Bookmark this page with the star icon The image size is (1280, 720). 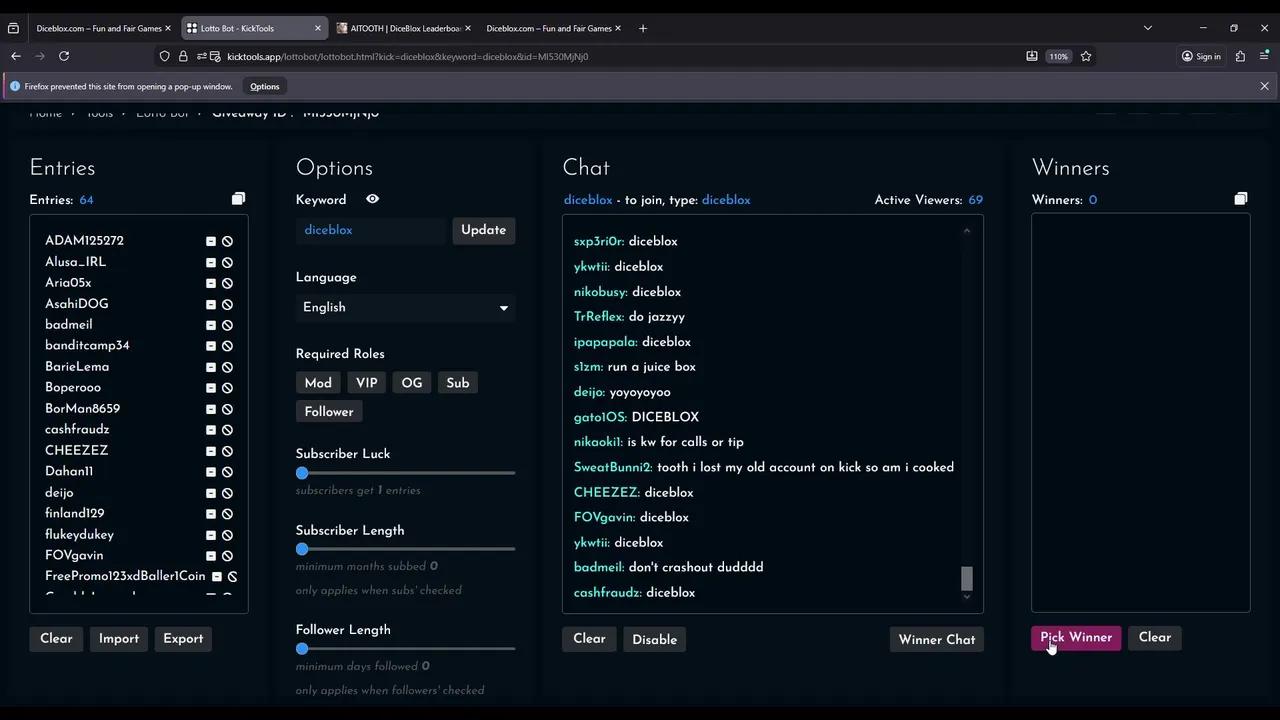pyautogui.click(x=1086, y=56)
